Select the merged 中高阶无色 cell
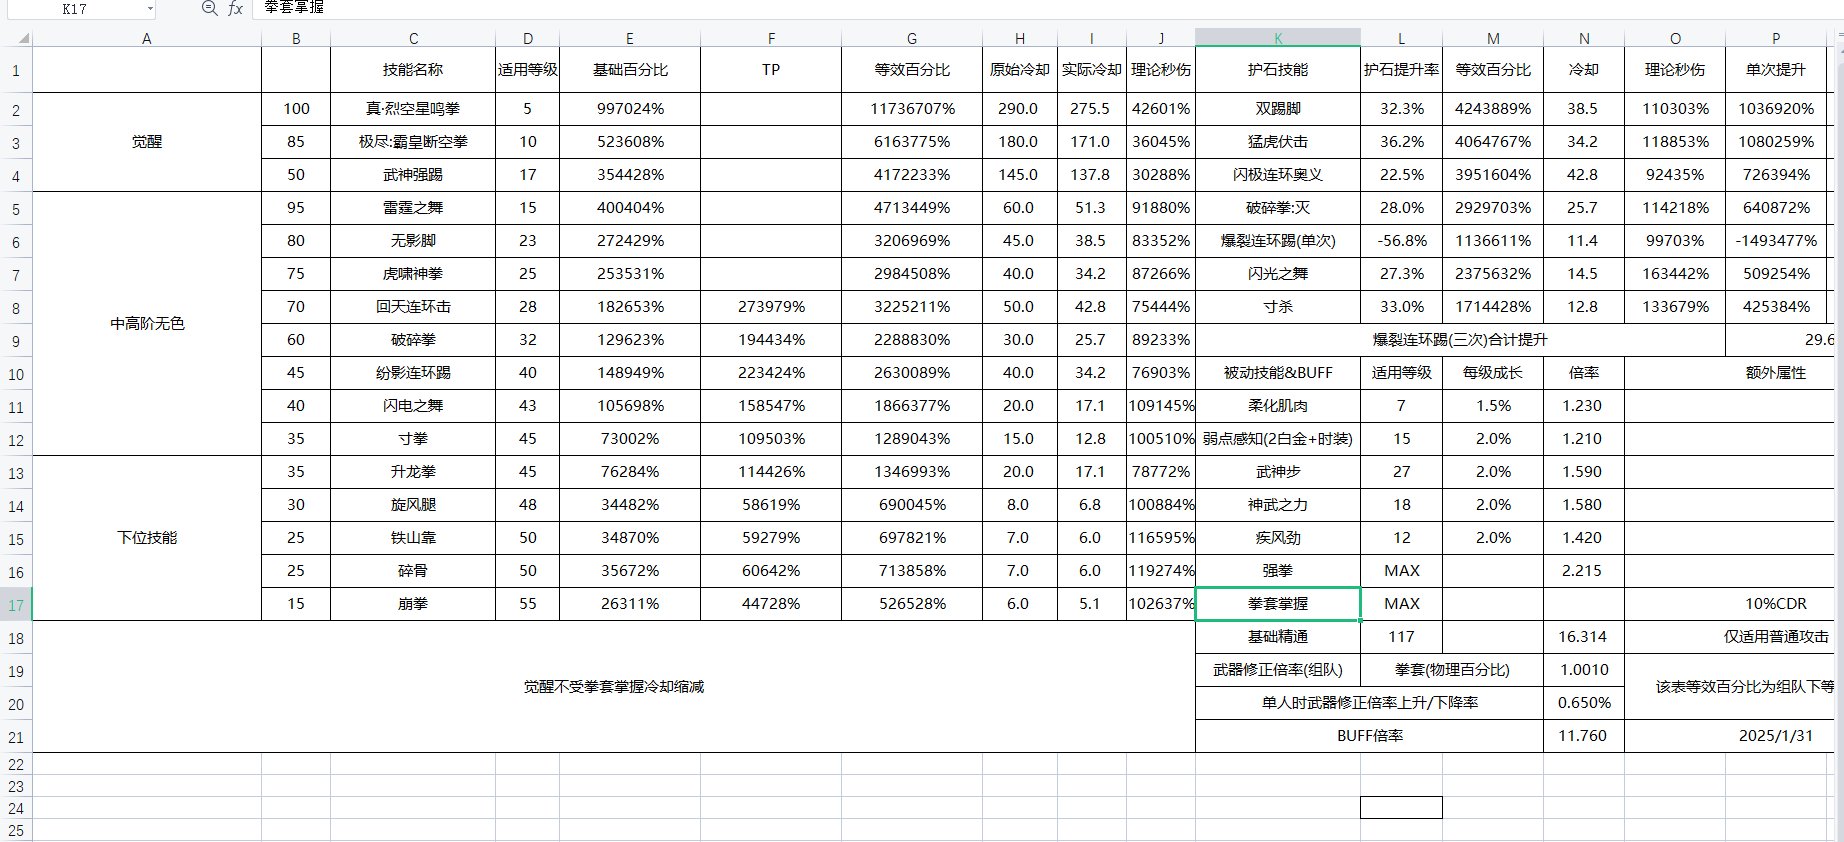1844x842 pixels. pos(147,324)
